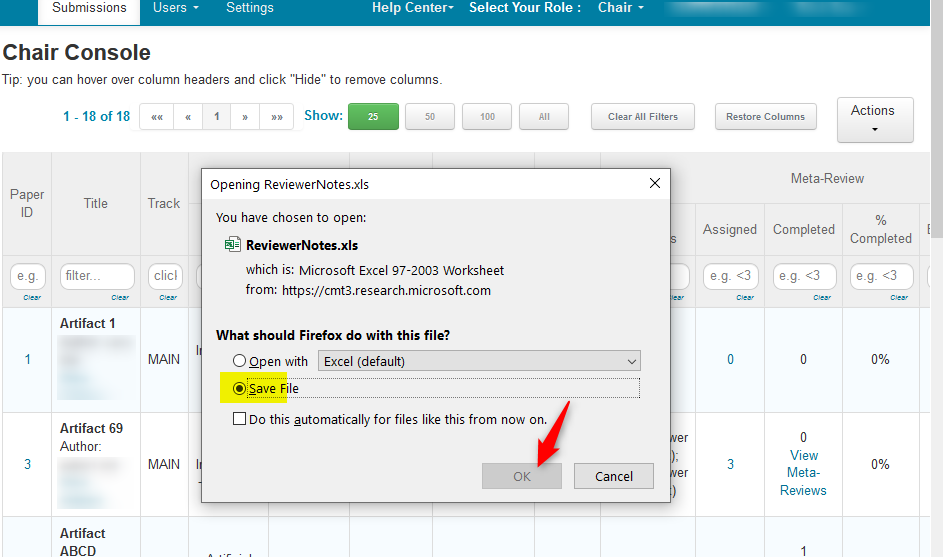943x557 pixels.
Task: Click Clear All Filters button
Action: [x=643, y=117]
